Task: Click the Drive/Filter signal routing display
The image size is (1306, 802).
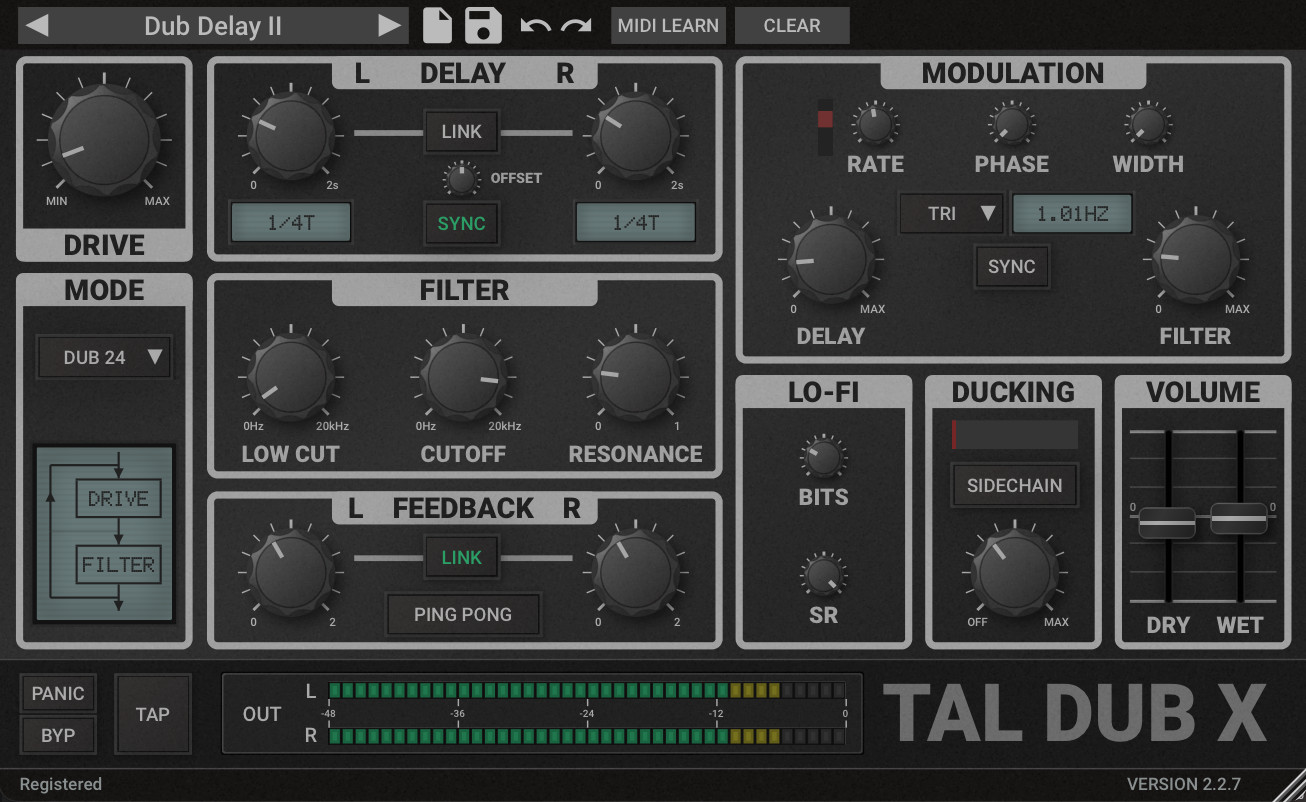Action: point(105,534)
